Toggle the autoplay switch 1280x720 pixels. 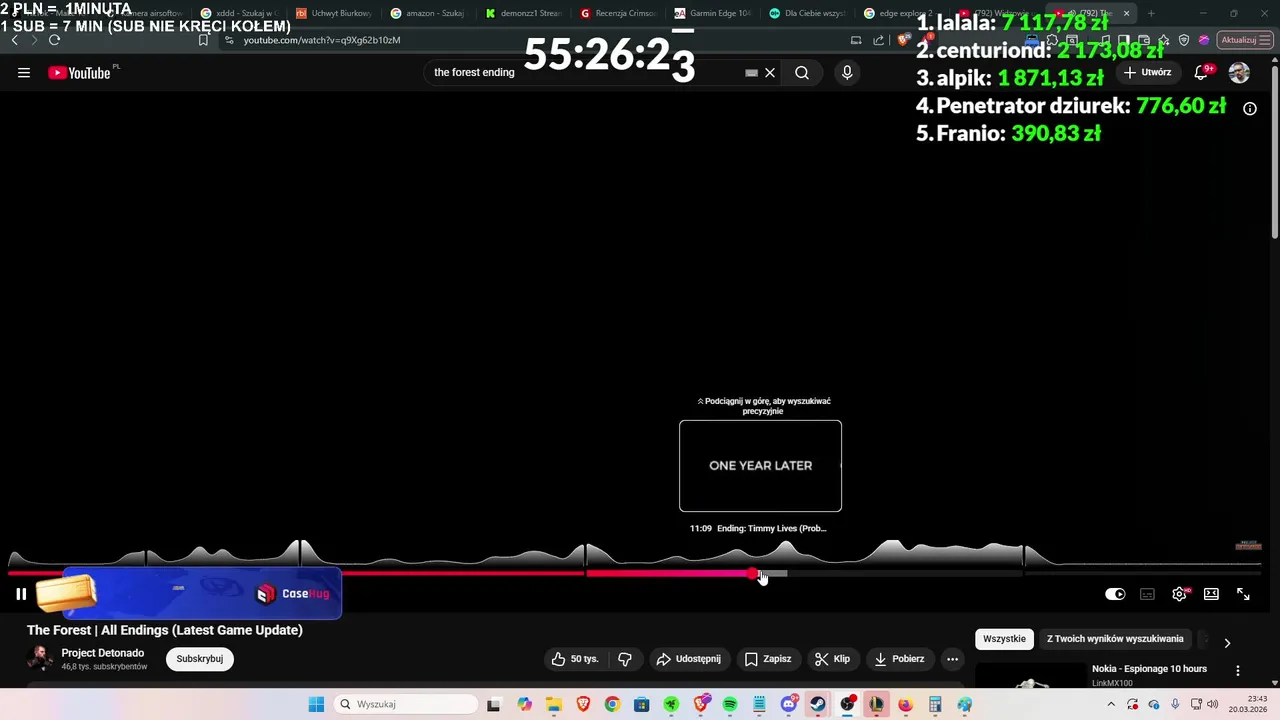point(1115,594)
